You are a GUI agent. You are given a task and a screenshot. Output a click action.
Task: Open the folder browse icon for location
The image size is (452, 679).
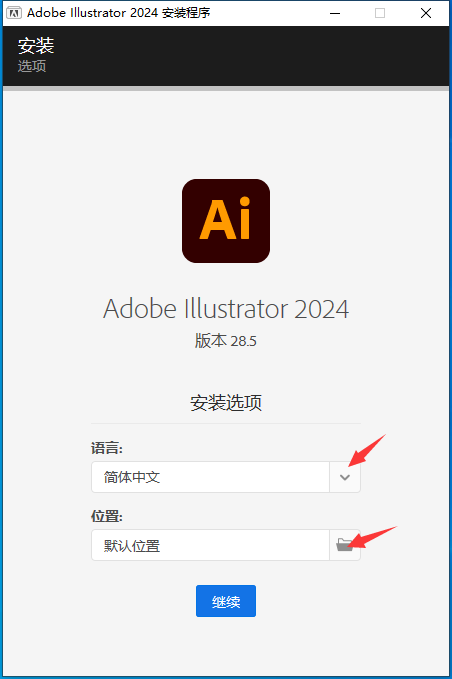click(345, 545)
